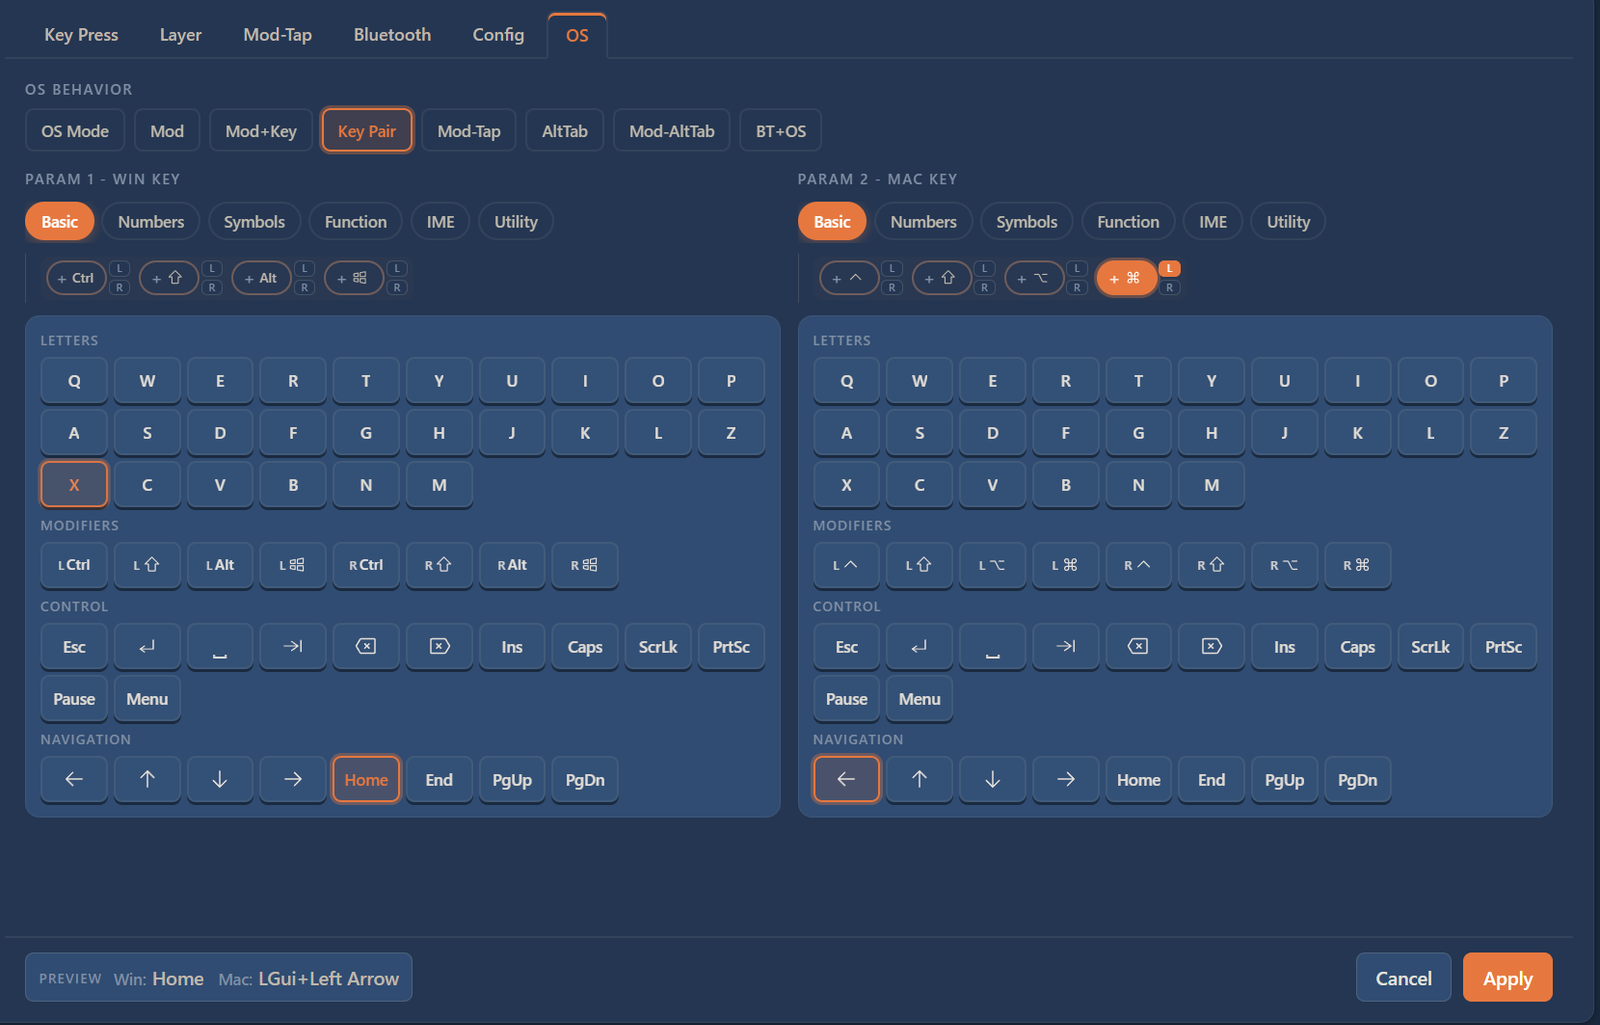Cancel the key configuration dialog
Screen dimensions: 1600x1025
[x=1403, y=978]
